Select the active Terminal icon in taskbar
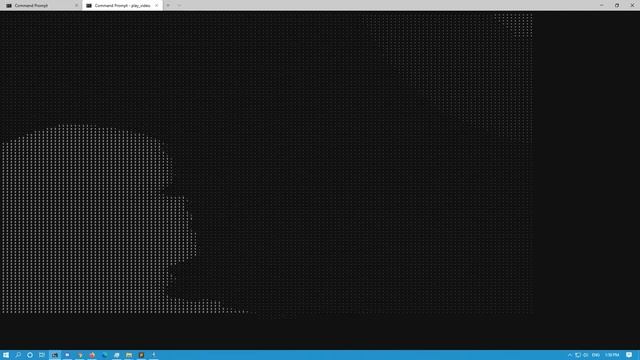Viewport: 640px width, 360px height. coord(55,355)
